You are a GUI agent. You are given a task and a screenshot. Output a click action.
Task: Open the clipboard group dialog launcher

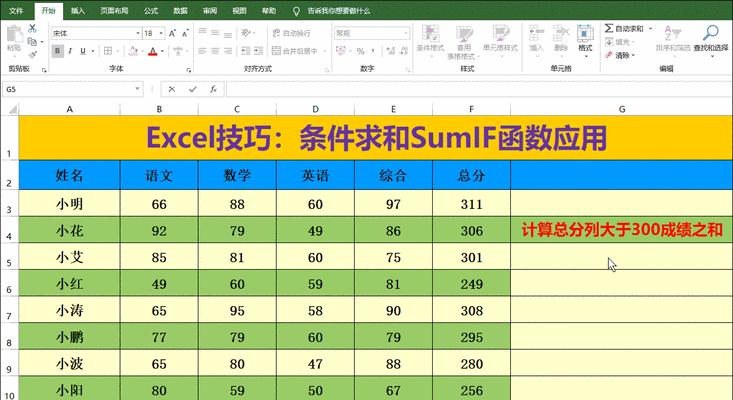(x=44, y=70)
